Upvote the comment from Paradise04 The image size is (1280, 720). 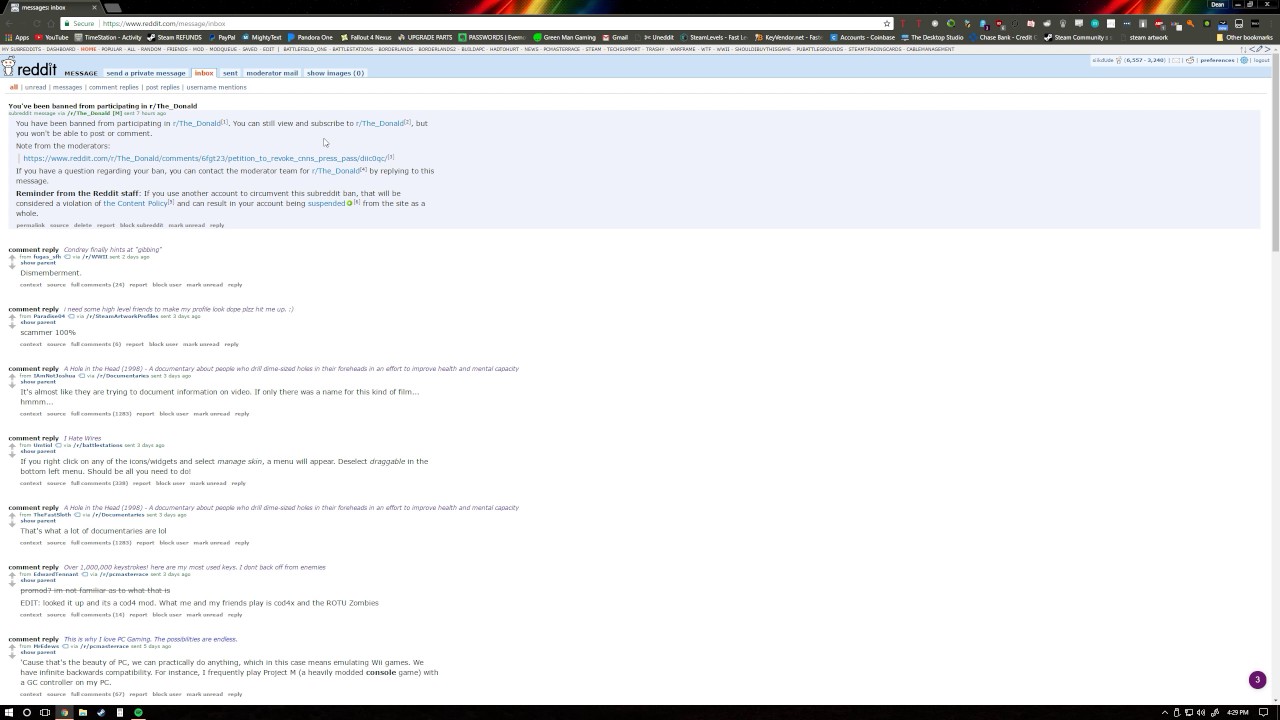[x=12, y=317]
